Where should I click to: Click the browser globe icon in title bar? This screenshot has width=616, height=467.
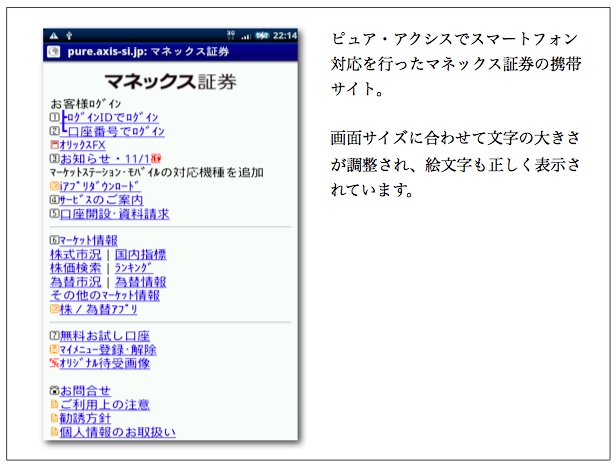53,52
